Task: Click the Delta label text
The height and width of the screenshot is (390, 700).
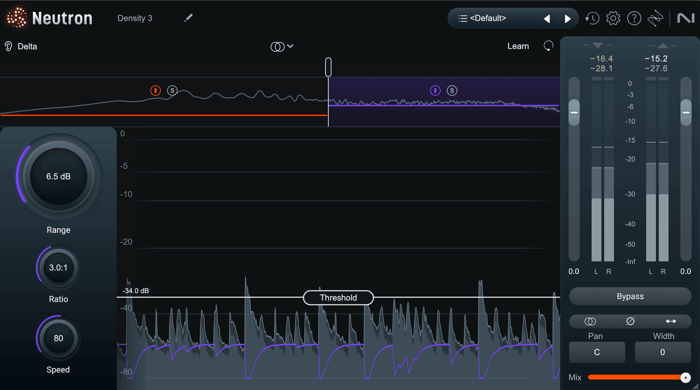Action: (x=27, y=46)
